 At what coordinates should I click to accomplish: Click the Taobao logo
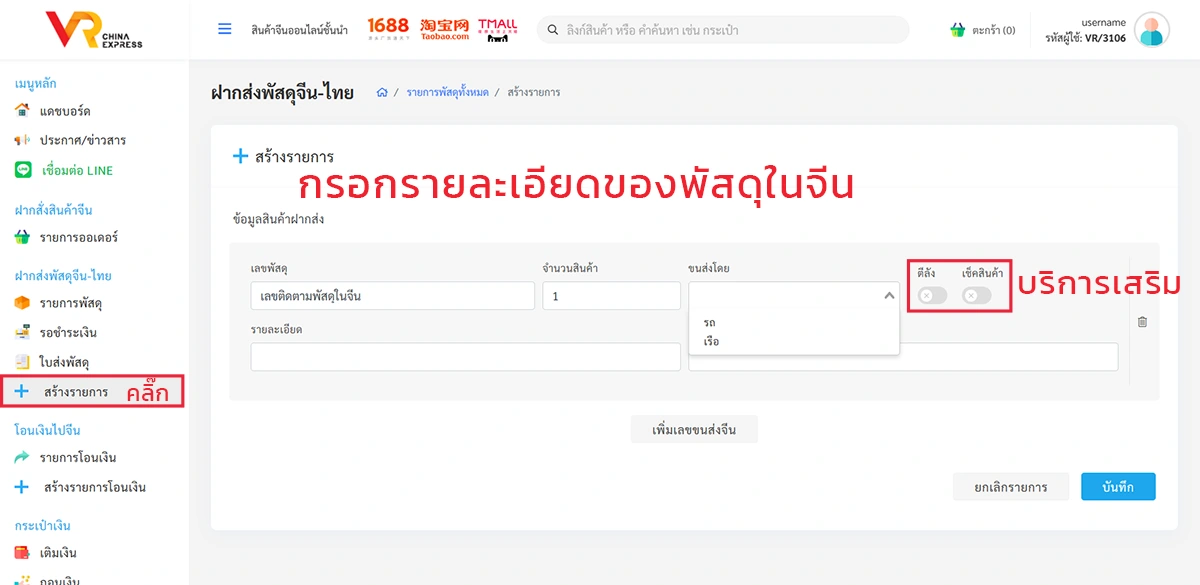point(443,29)
